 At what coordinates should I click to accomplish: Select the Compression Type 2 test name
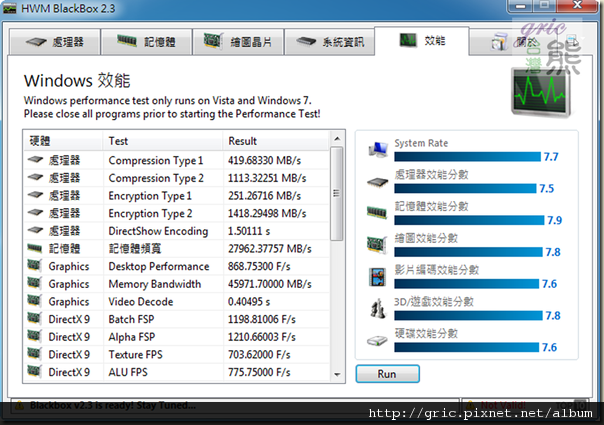(156, 178)
